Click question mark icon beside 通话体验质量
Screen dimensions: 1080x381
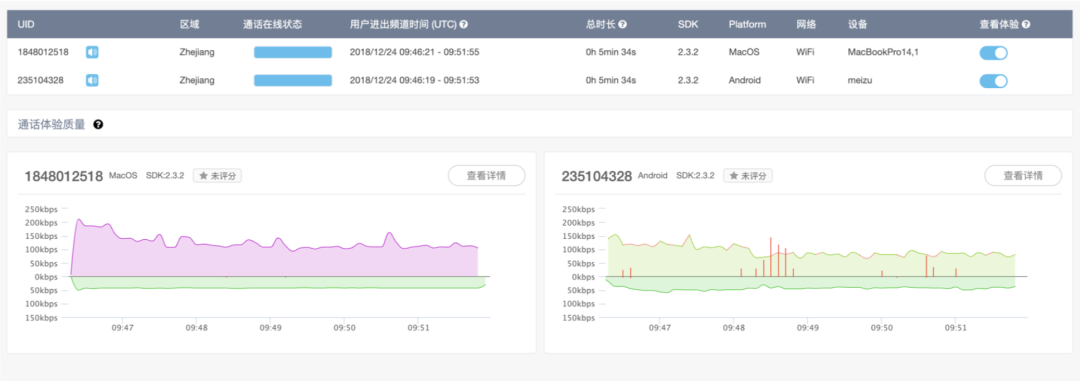point(98,125)
